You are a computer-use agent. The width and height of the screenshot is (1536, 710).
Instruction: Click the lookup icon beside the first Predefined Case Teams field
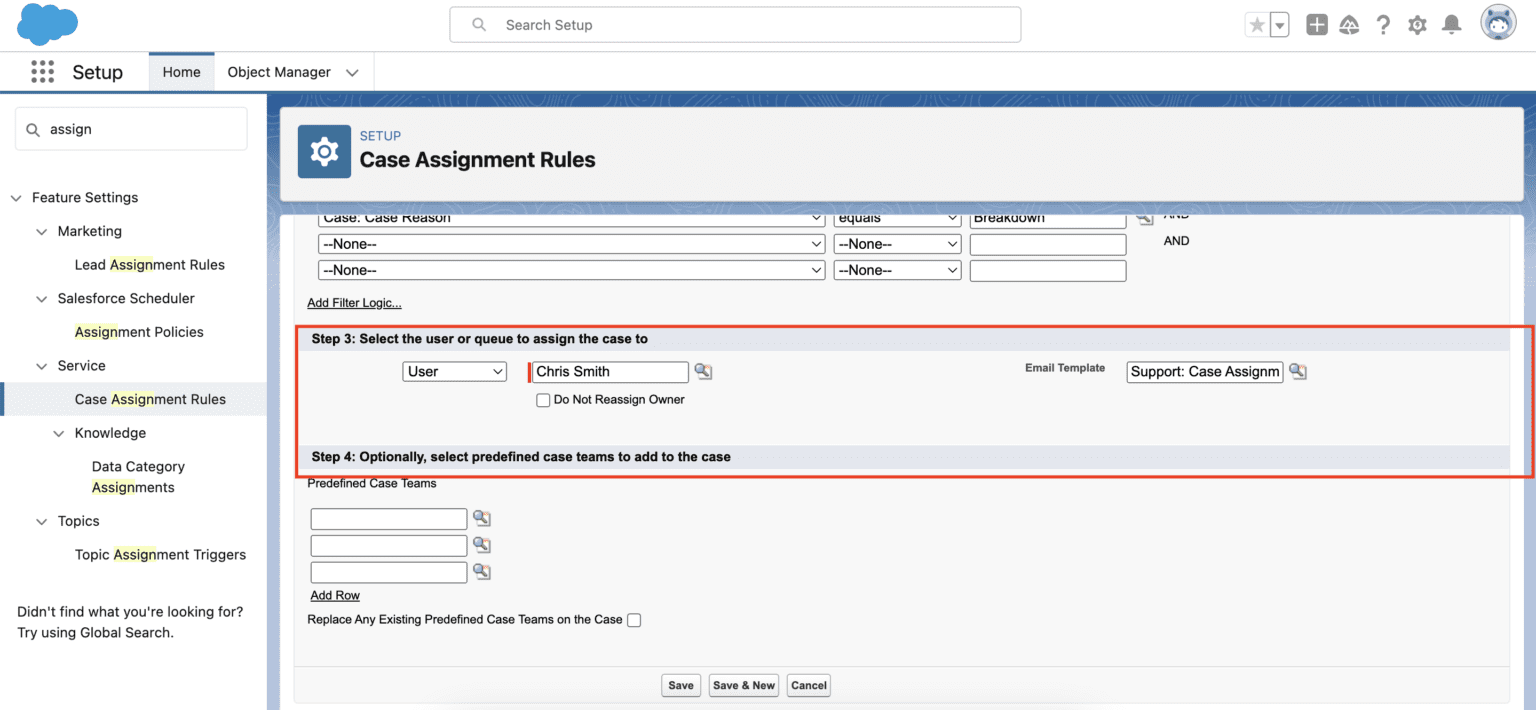(x=481, y=518)
